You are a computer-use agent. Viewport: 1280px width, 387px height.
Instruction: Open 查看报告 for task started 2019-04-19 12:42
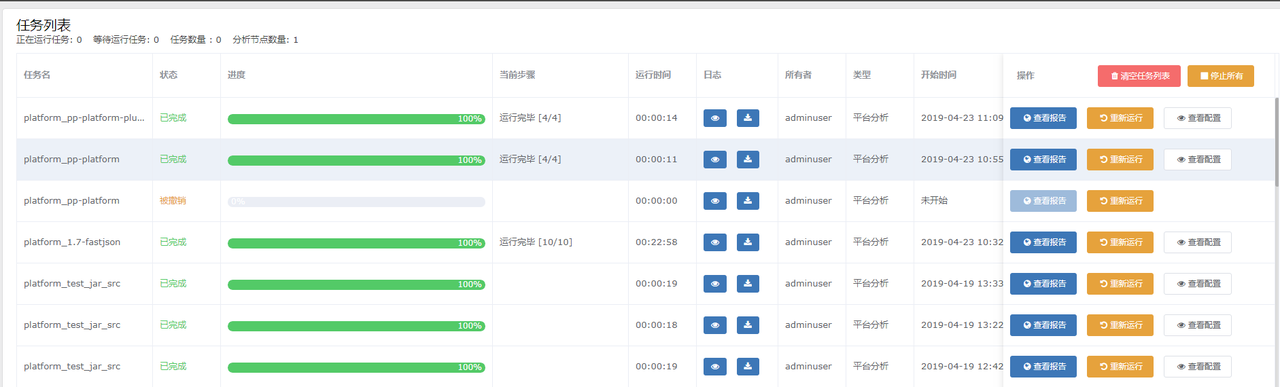pyautogui.click(x=1043, y=366)
